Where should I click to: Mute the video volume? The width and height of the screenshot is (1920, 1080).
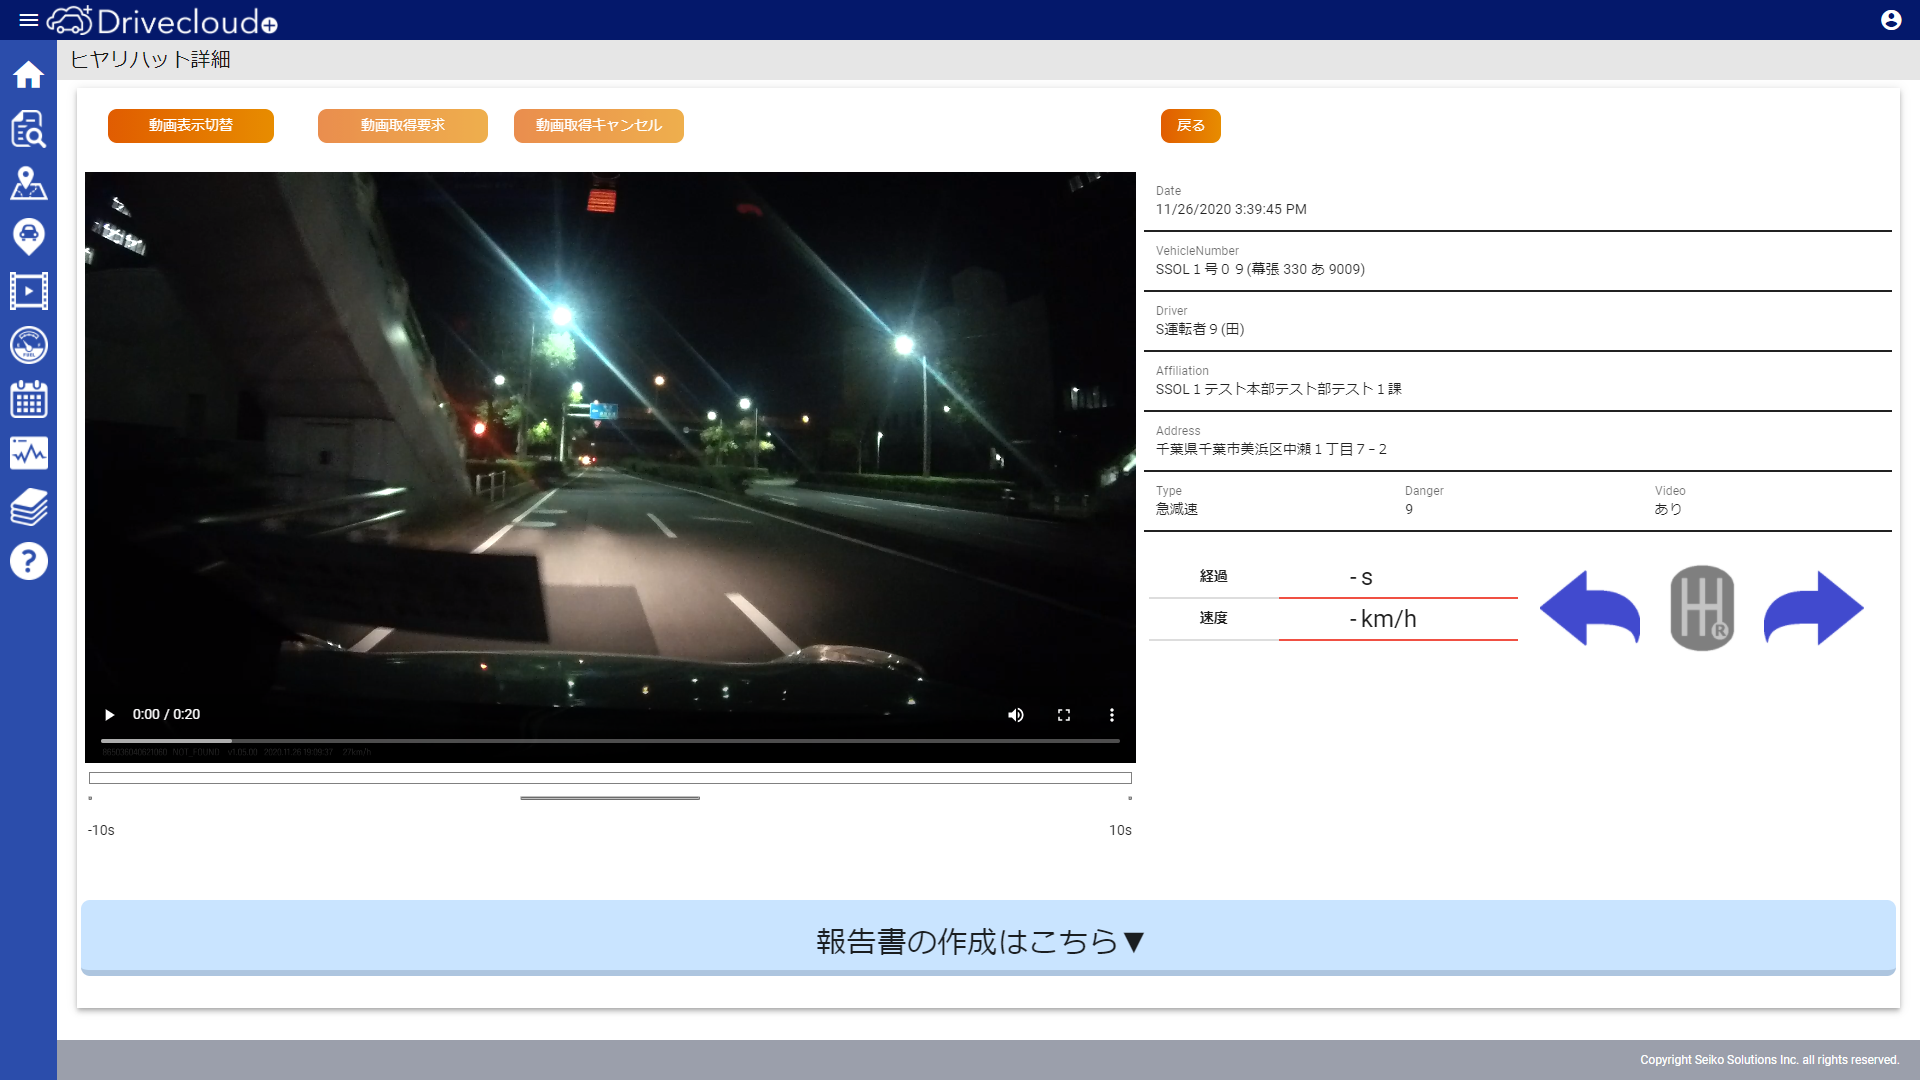tap(1016, 714)
